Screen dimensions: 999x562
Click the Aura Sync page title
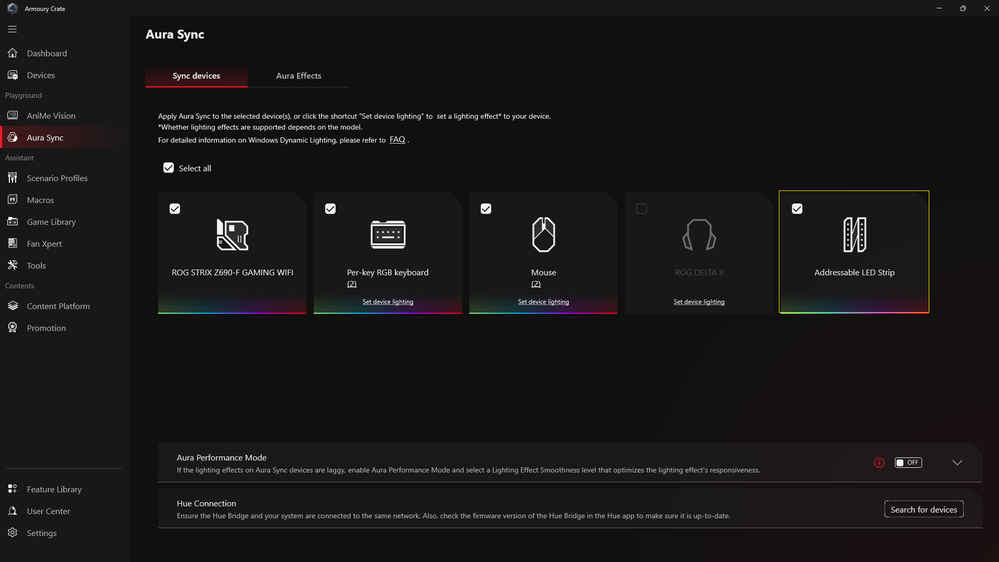tap(175, 34)
